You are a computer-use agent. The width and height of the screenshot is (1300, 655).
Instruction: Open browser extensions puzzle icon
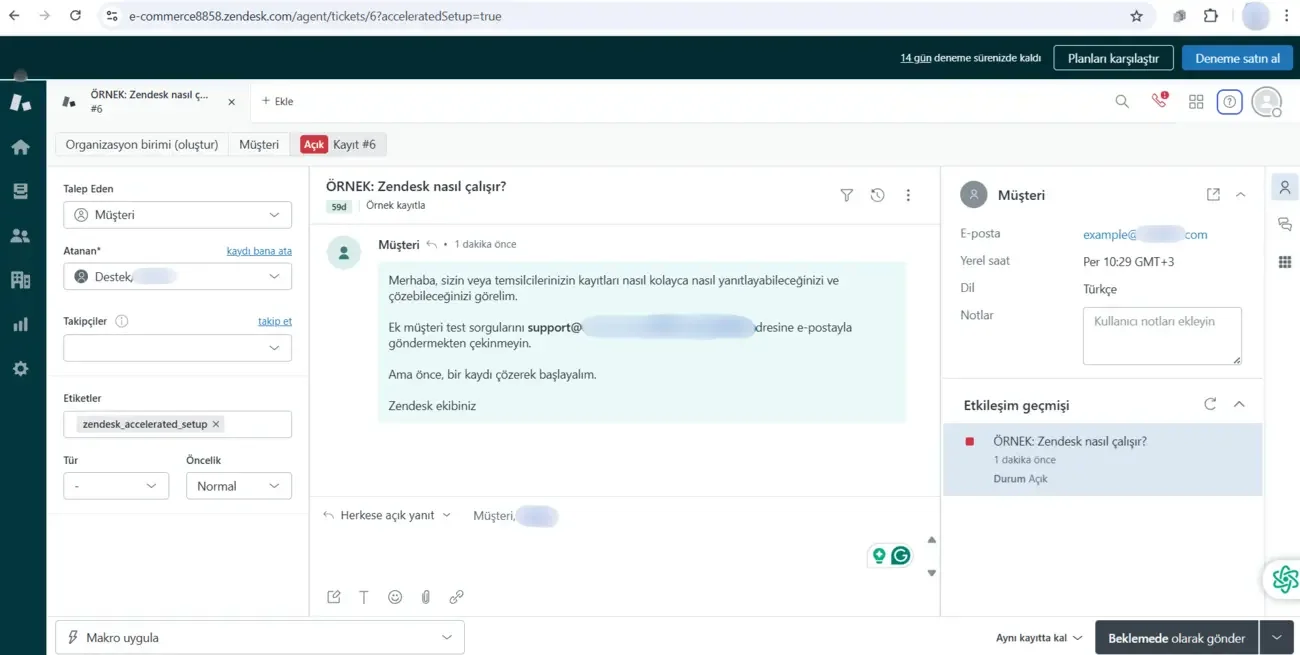click(1211, 16)
